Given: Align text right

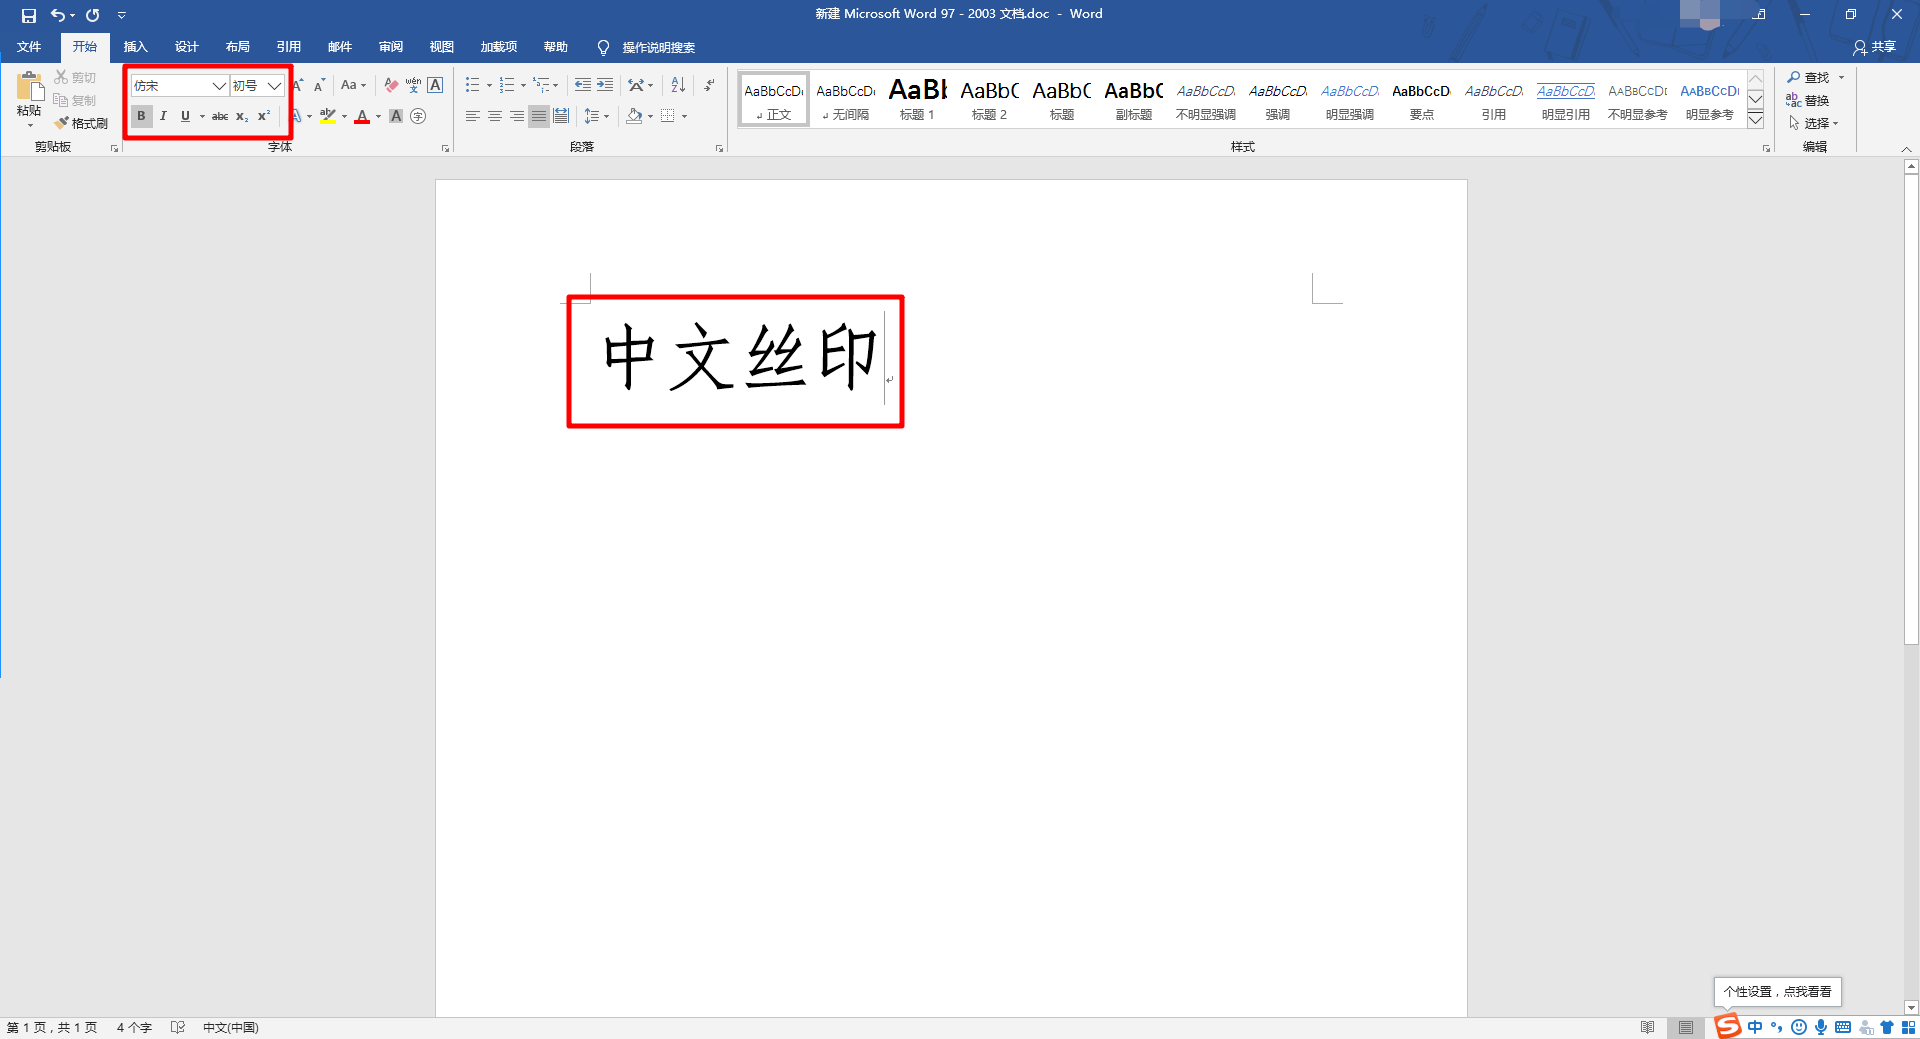Looking at the screenshot, I should click(x=517, y=116).
